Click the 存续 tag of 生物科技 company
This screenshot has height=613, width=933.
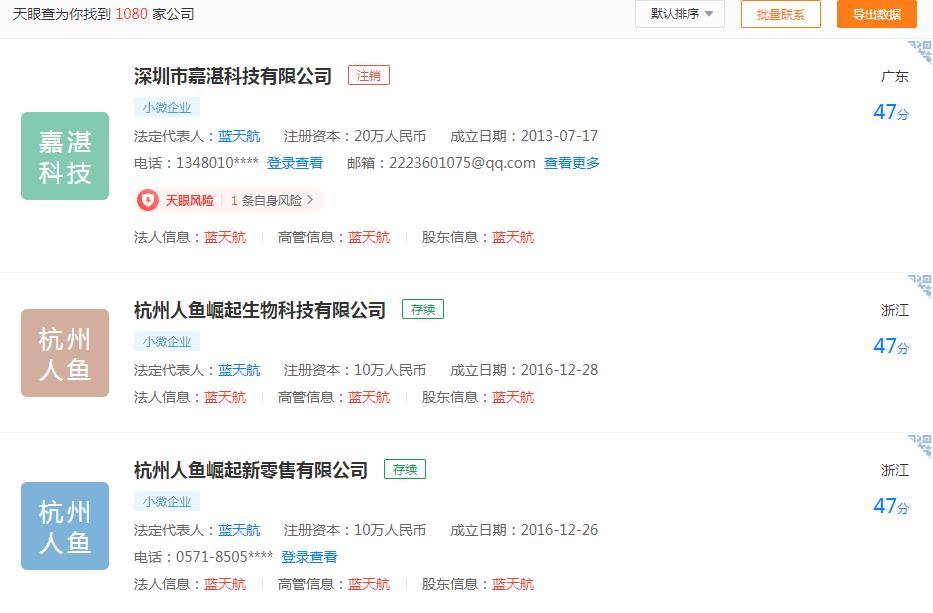pos(423,309)
